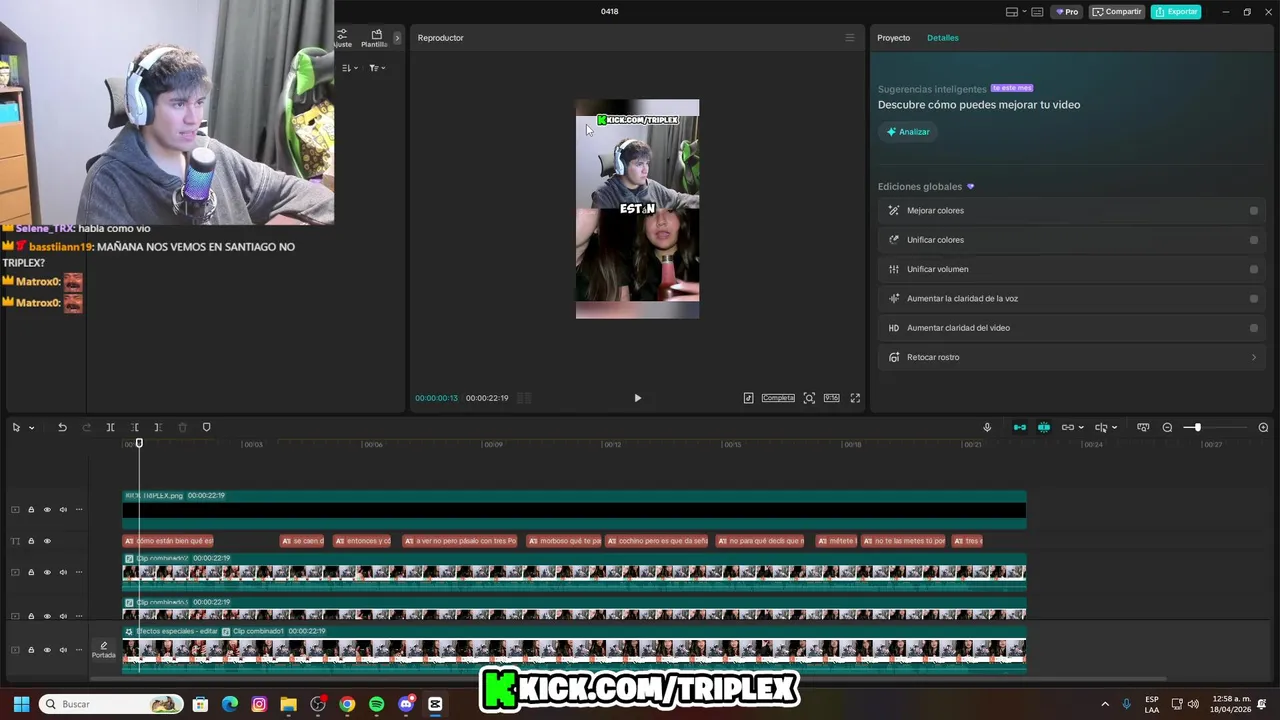Click the fullscreen preview icon

pos(855,398)
